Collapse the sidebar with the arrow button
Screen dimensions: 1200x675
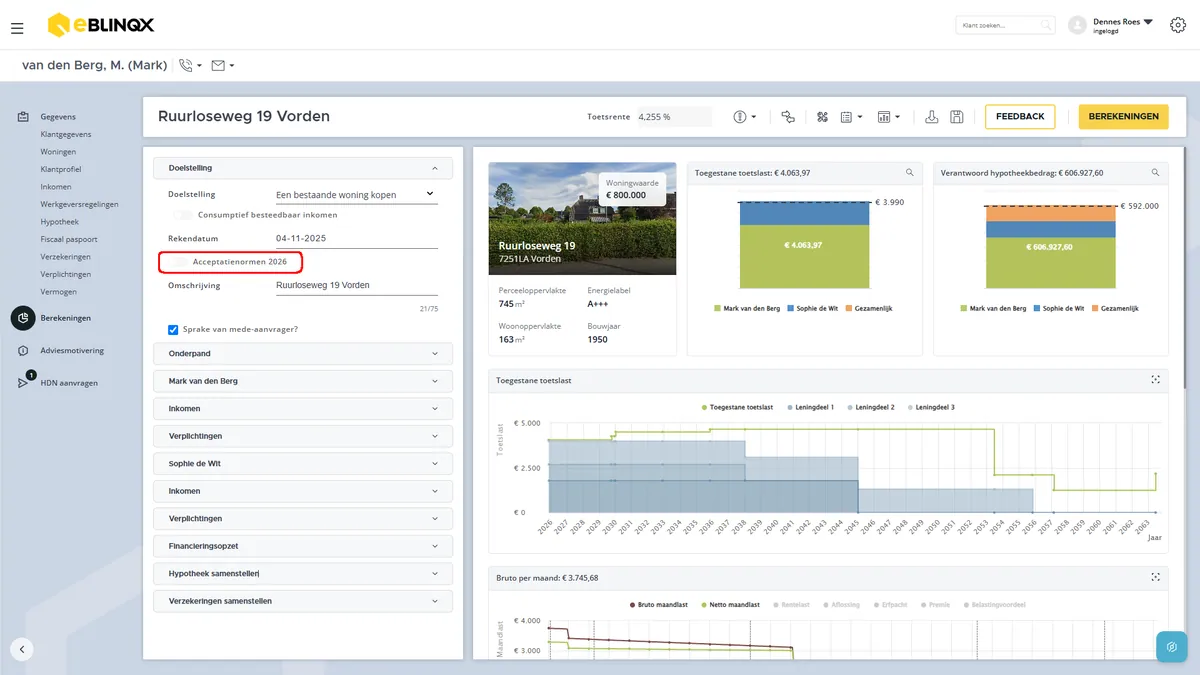[22, 649]
